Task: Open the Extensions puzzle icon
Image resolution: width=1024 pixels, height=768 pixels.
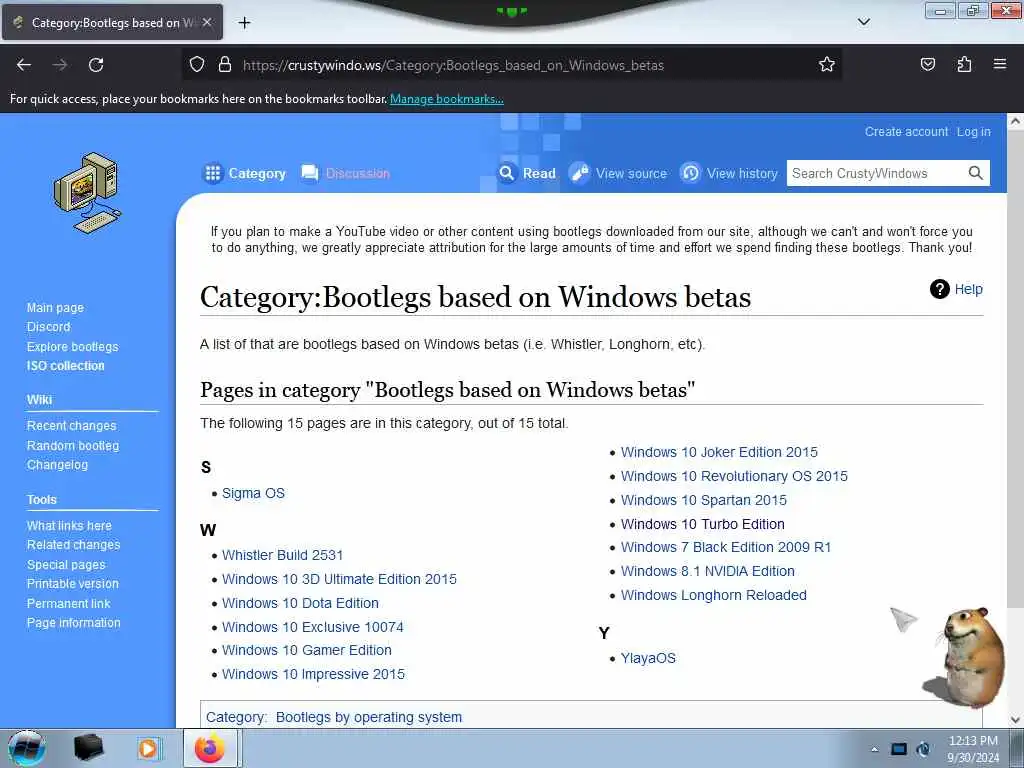Action: (x=964, y=65)
